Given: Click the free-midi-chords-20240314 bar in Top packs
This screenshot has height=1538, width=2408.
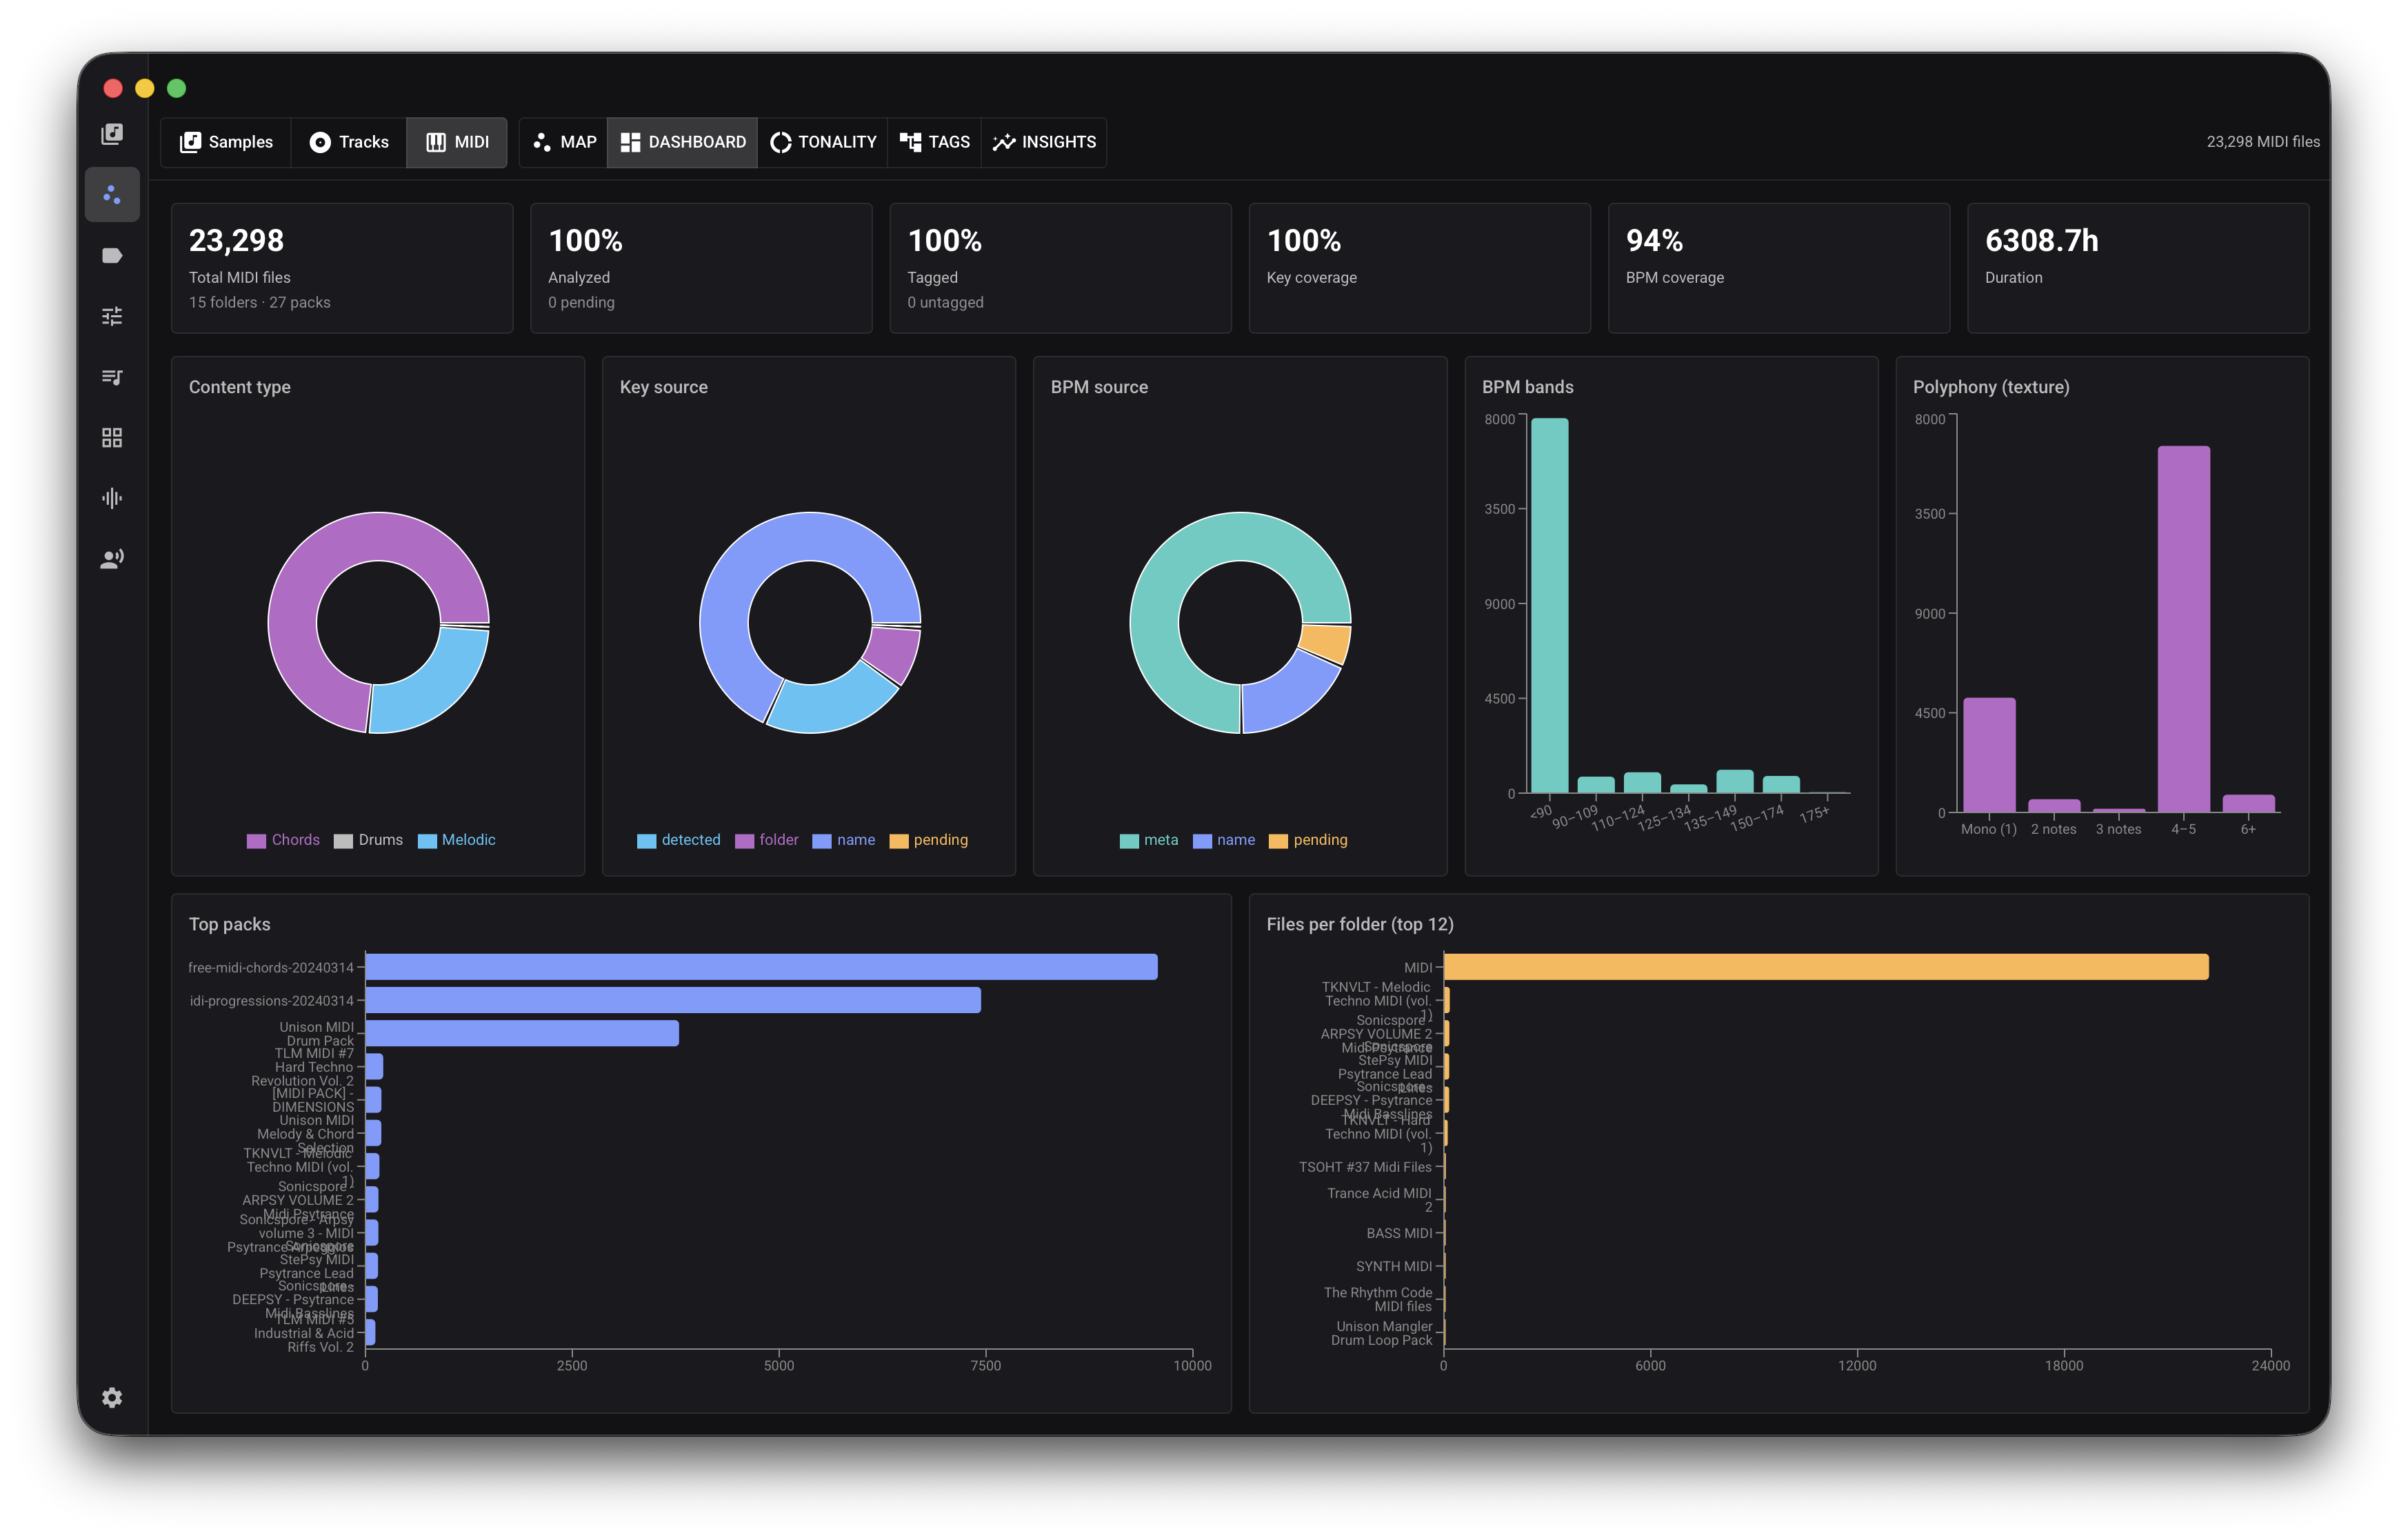Looking at the screenshot, I should pos(761,967).
